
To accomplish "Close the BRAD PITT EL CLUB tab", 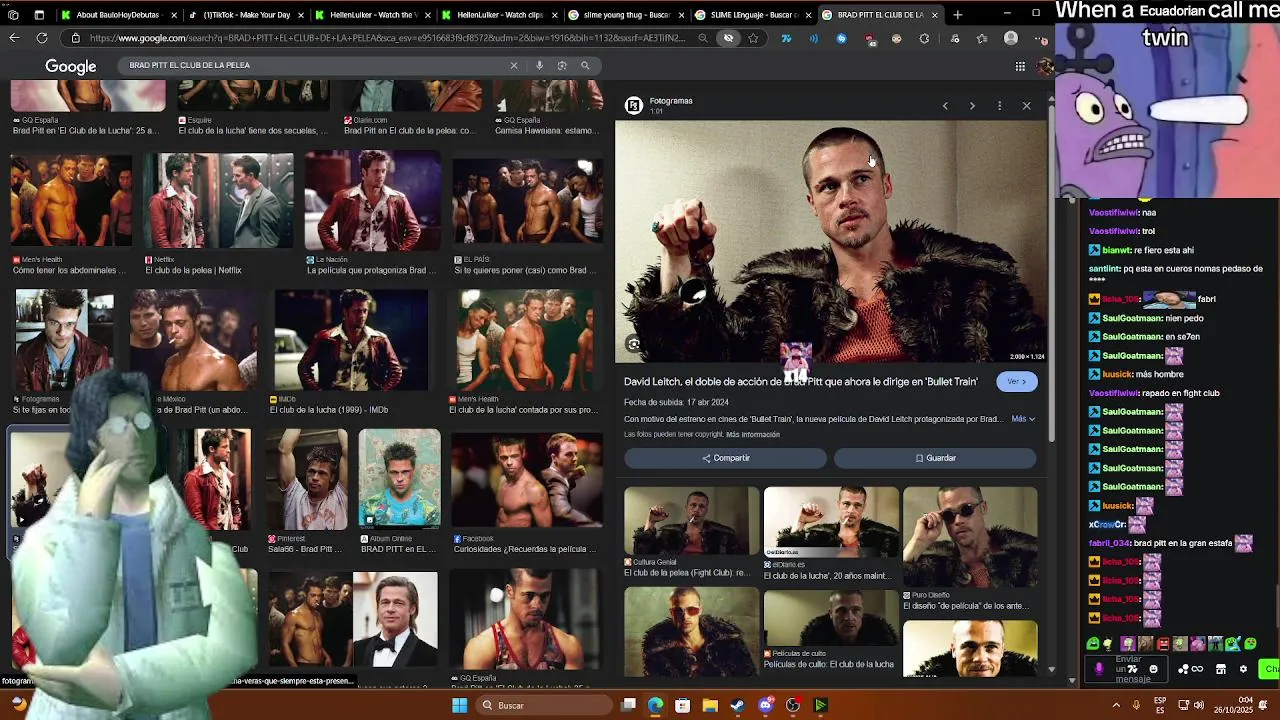I will tap(935, 15).
